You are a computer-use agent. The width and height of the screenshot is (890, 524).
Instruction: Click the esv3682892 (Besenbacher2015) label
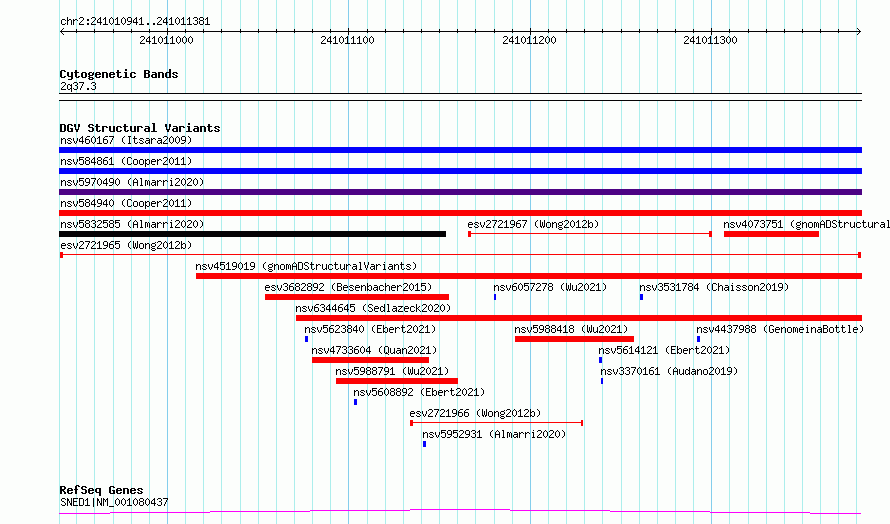(348, 287)
